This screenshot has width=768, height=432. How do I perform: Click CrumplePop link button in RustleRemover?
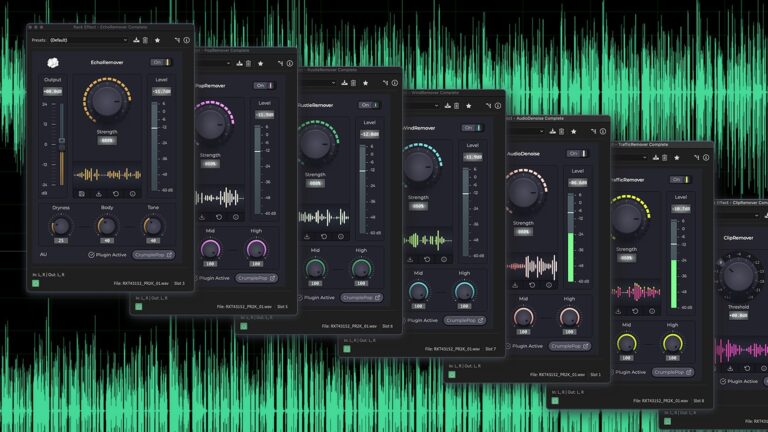[361, 298]
